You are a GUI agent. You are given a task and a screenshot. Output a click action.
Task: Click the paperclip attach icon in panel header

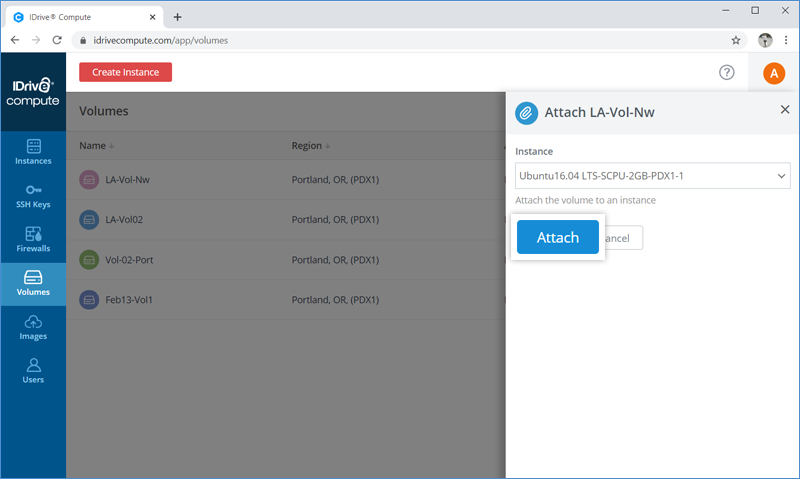click(526, 113)
